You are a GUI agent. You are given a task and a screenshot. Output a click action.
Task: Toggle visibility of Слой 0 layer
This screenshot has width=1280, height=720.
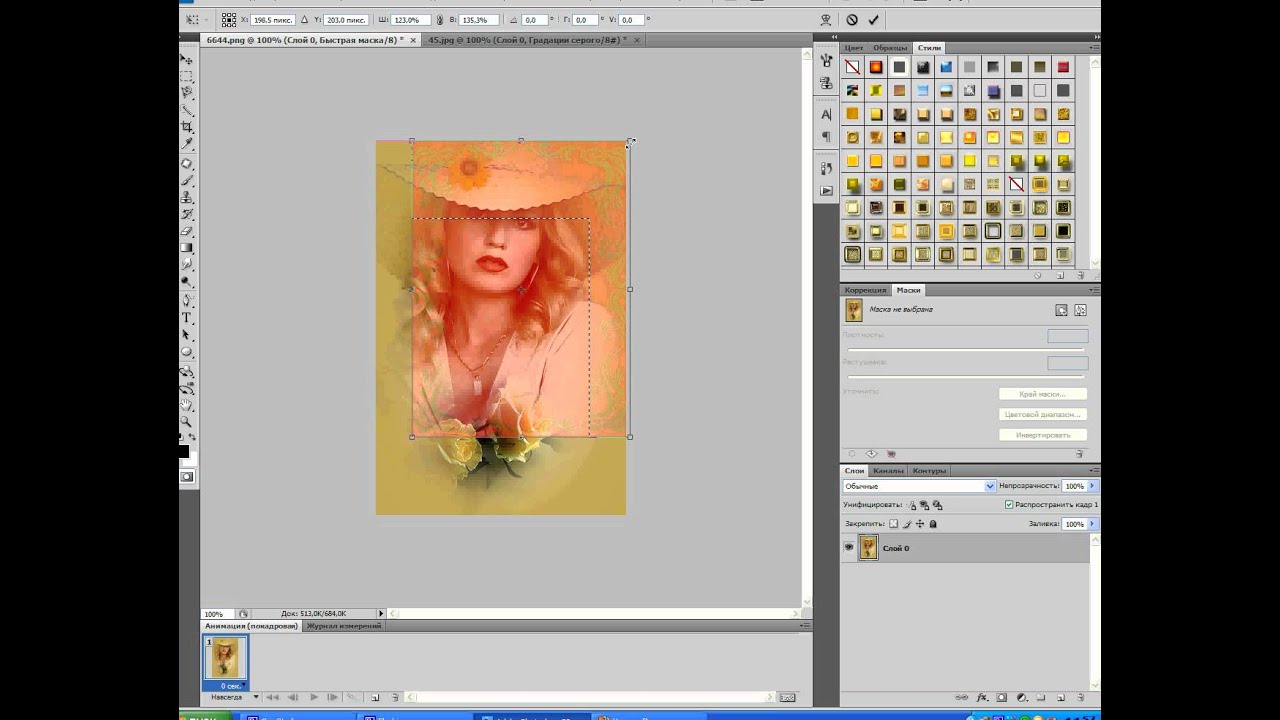point(849,547)
